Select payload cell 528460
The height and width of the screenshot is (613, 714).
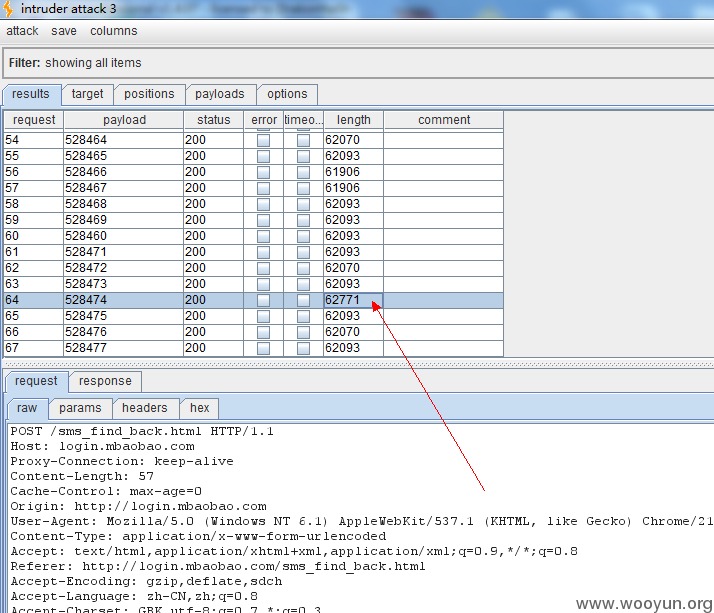[x=123, y=236]
